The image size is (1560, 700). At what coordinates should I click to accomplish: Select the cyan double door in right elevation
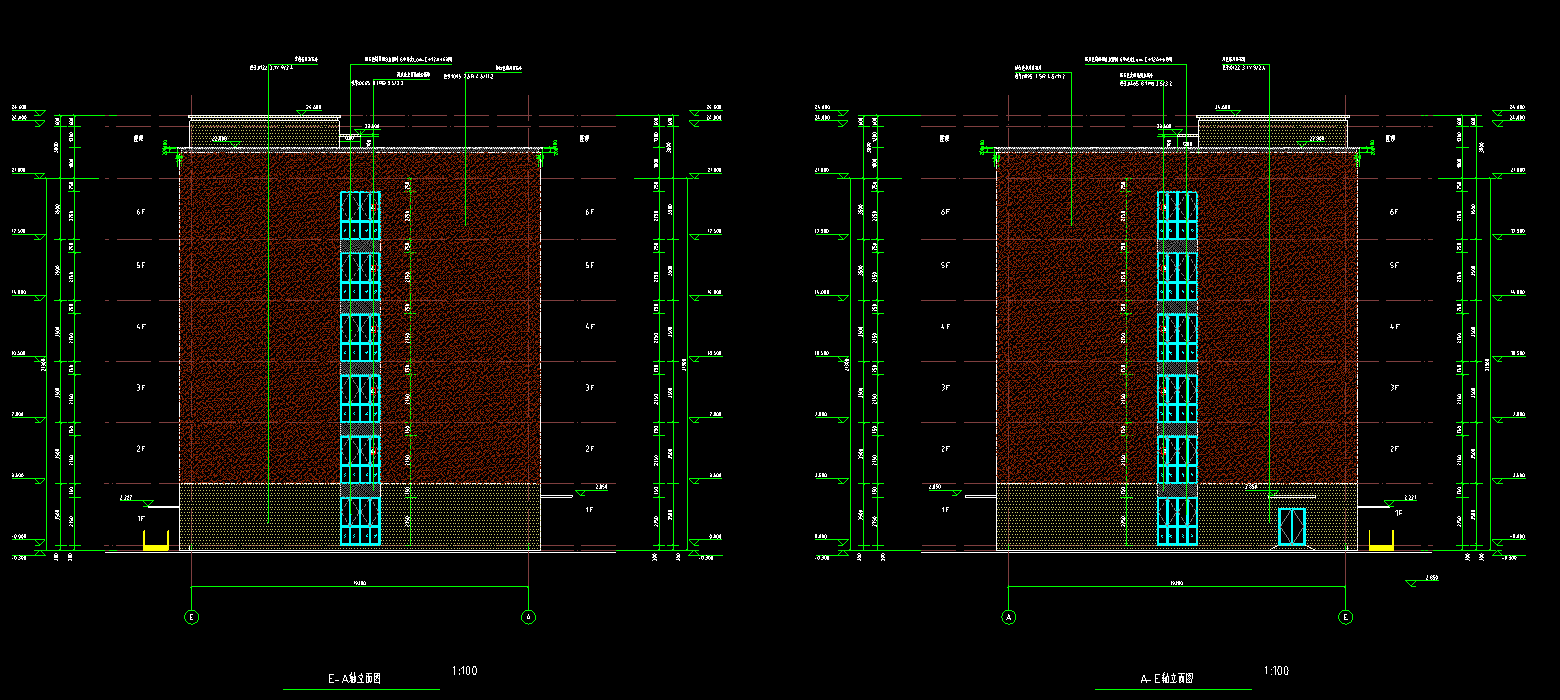1292,527
